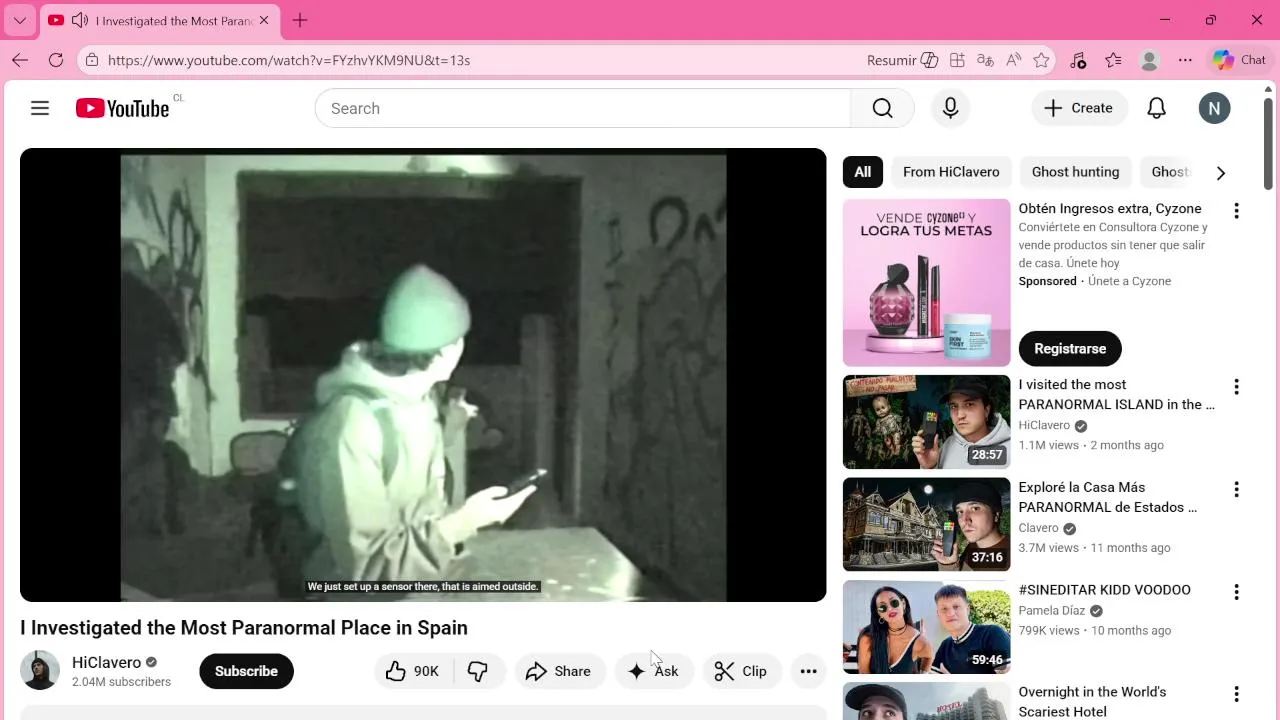Viewport: 1280px width, 720px height.
Task: Click the search magnifier button
Action: (x=882, y=108)
